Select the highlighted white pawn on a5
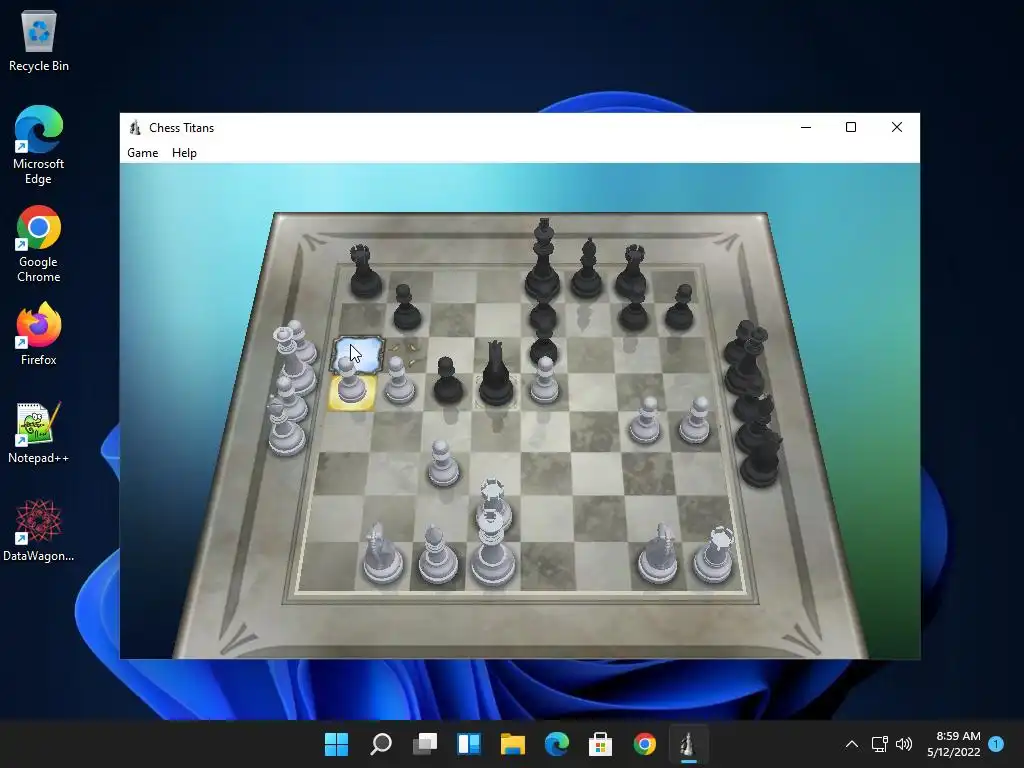Viewport: 1024px width, 768px height. pyautogui.click(x=351, y=380)
